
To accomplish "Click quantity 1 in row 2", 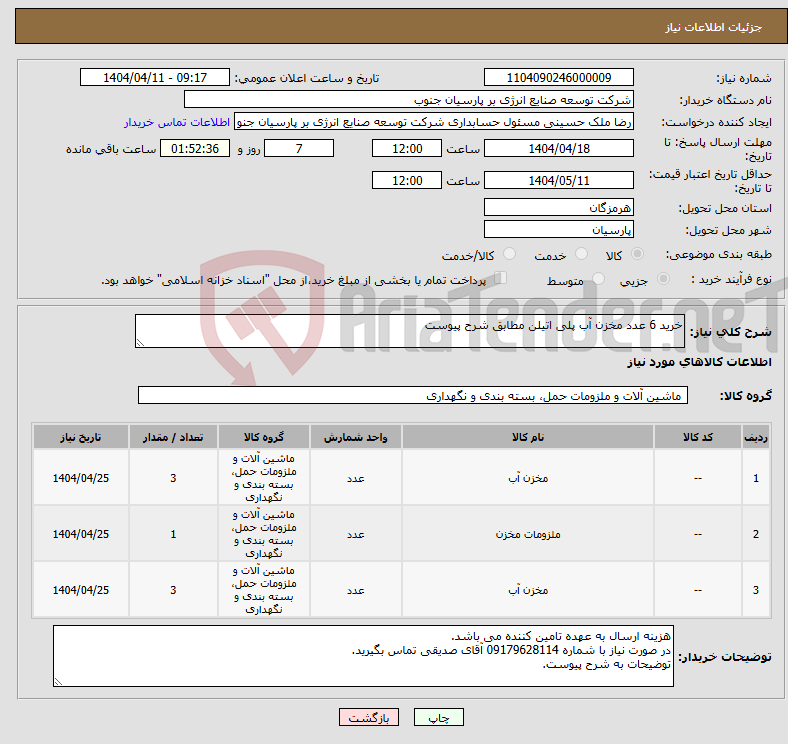I will (173, 534).
